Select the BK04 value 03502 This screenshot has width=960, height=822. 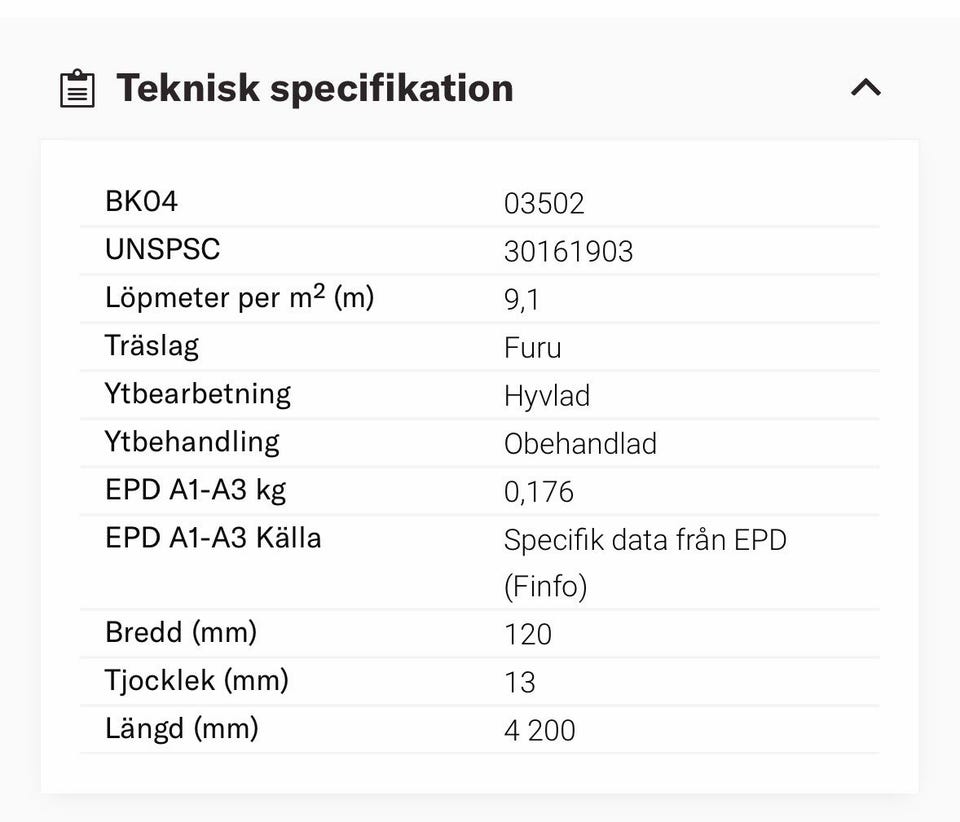(x=544, y=204)
